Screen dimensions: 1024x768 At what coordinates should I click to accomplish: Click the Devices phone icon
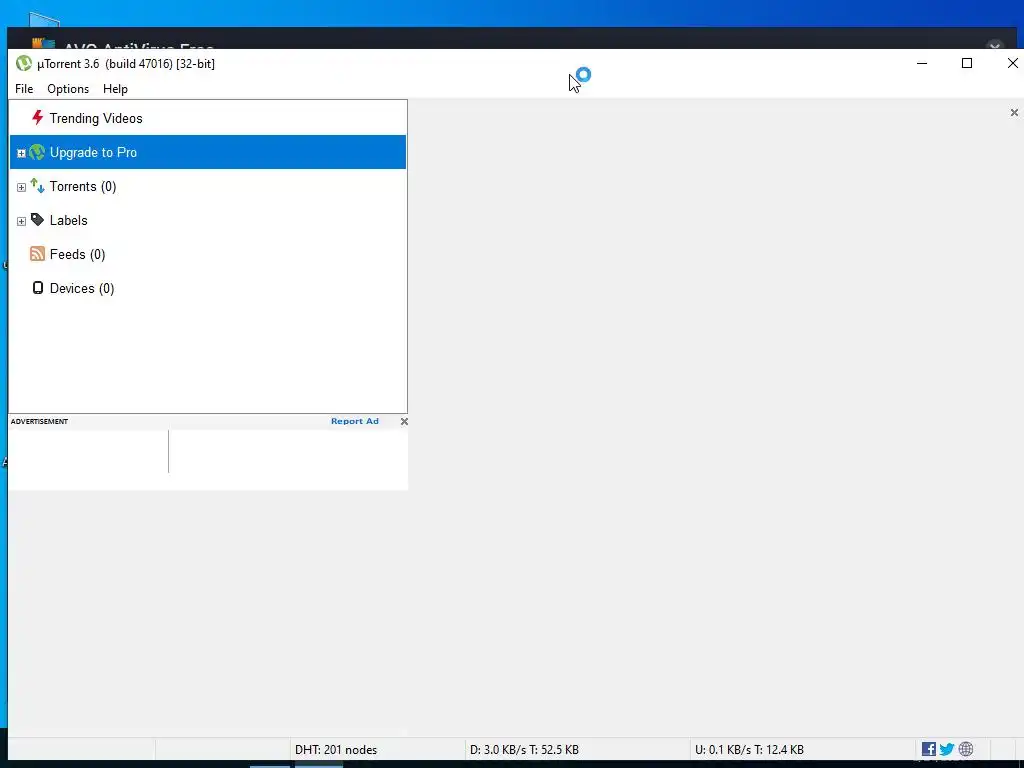38,288
